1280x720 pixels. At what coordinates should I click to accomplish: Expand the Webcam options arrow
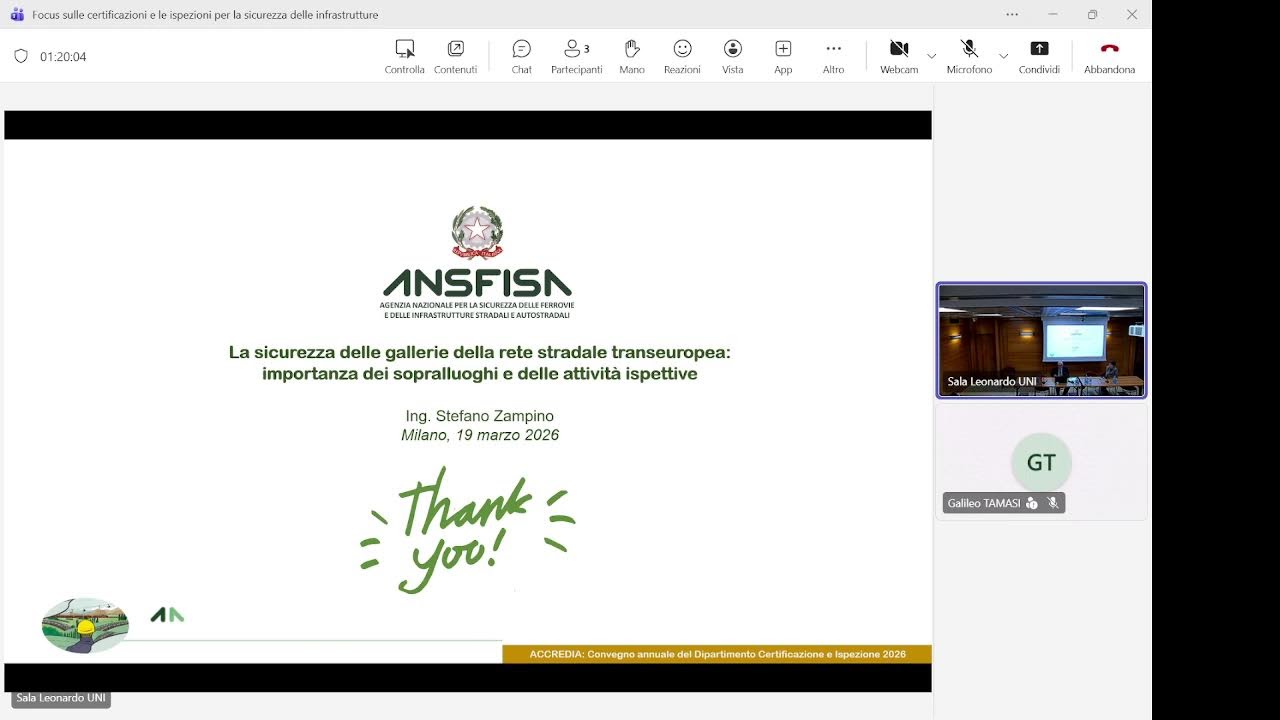click(932, 56)
